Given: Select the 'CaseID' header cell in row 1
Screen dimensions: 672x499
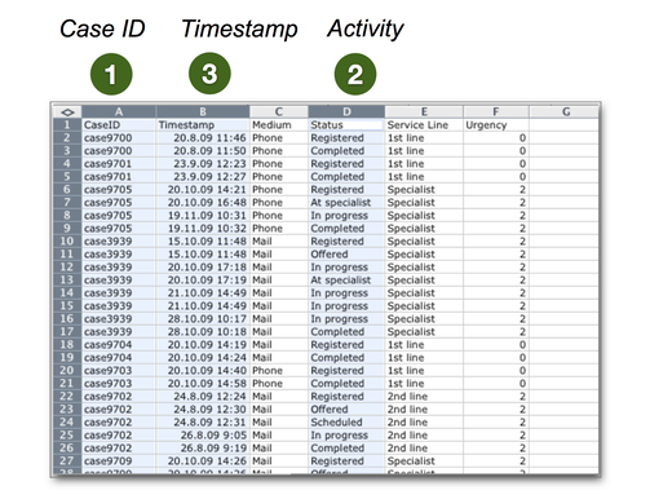Looking at the screenshot, I should (x=117, y=125).
